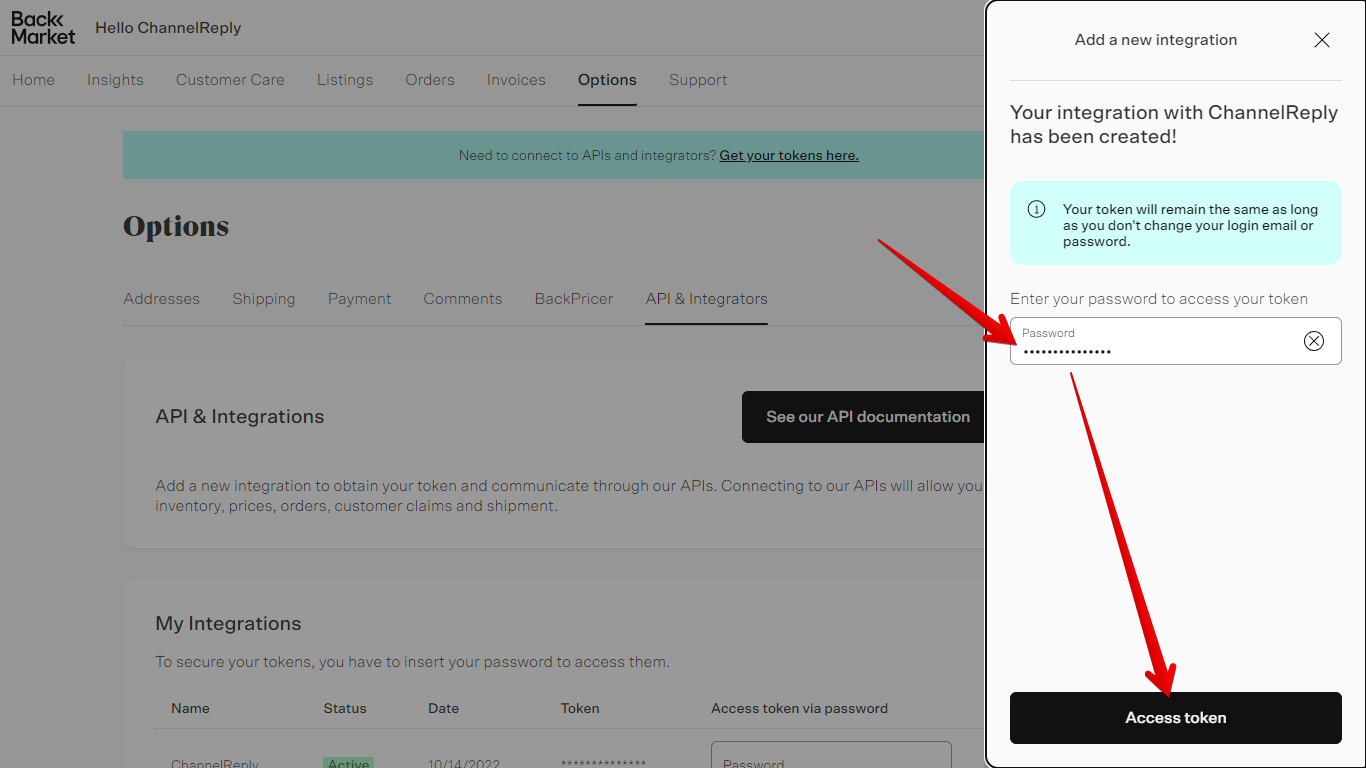Switch to the Addresses tab
This screenshot has height=768, width=1366.
click(x=162, y=299)
